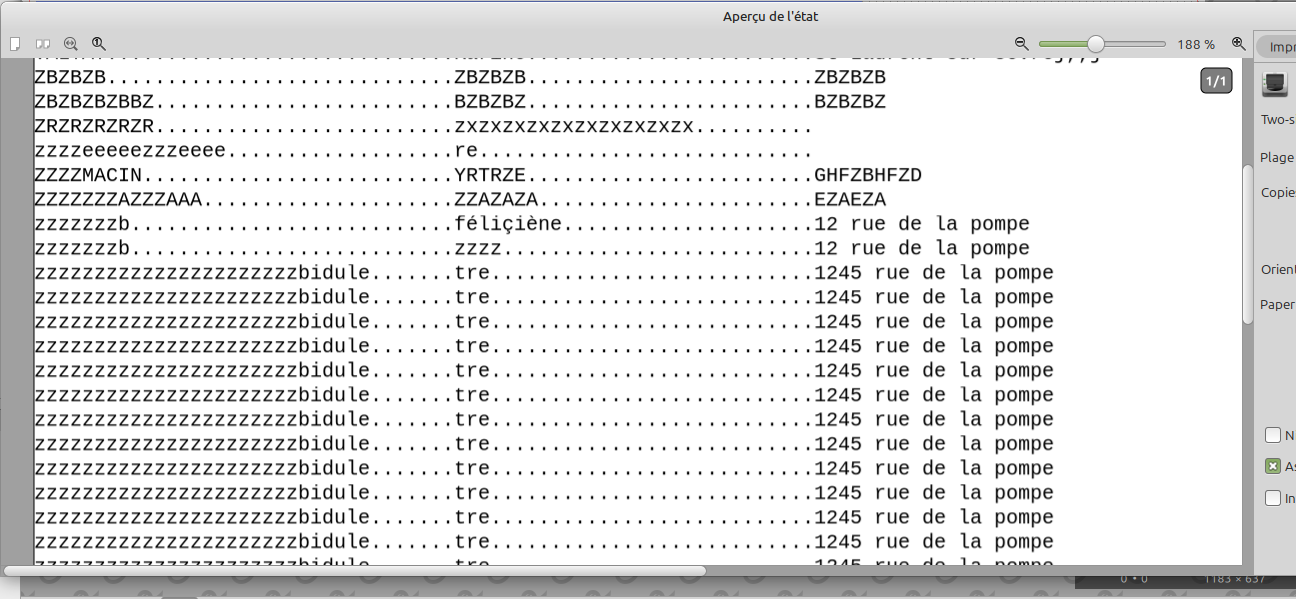
Task: Open the Impr tab in side panel
Action: [1280, 47]
